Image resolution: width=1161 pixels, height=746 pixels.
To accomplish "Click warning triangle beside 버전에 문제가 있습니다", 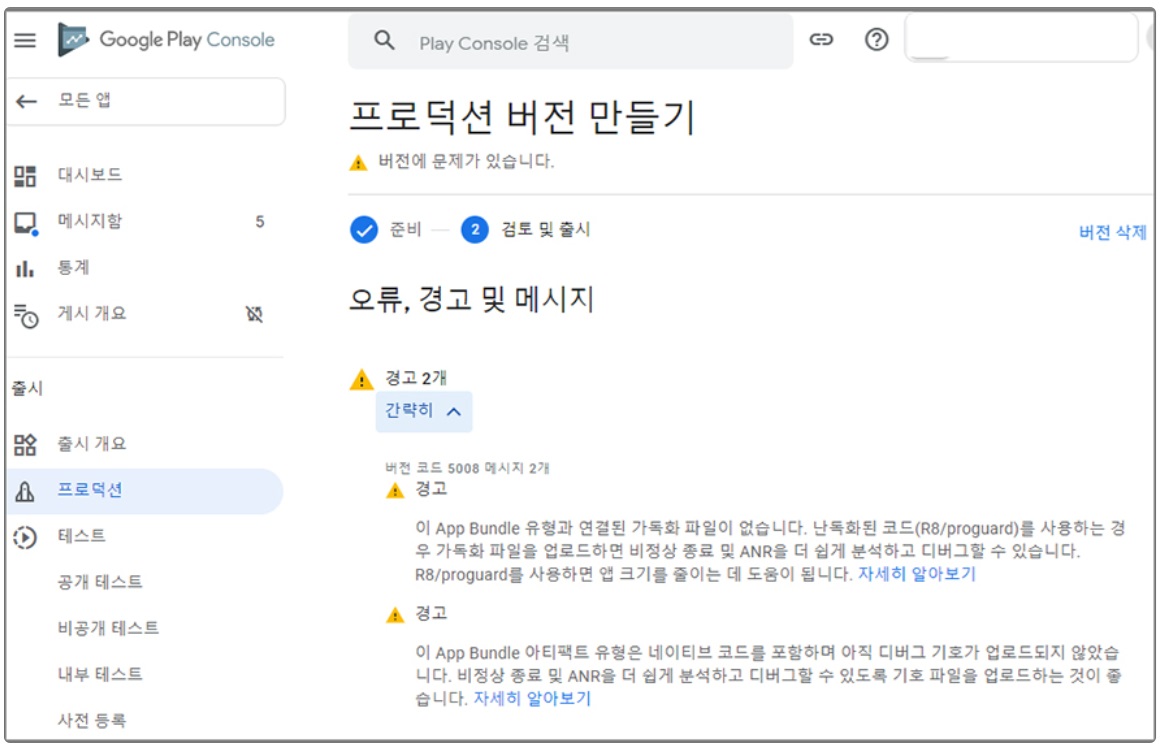I will pyautogui.click(x=358, y=163).
